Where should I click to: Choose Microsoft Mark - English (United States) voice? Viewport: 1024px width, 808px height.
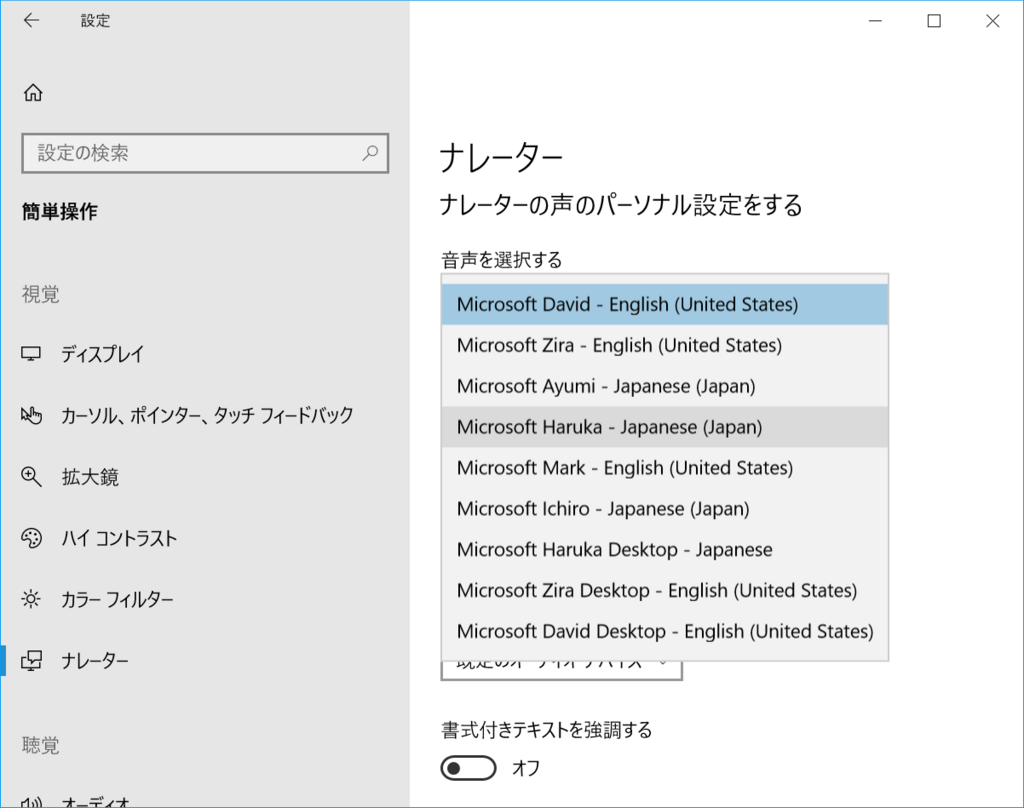665,468
